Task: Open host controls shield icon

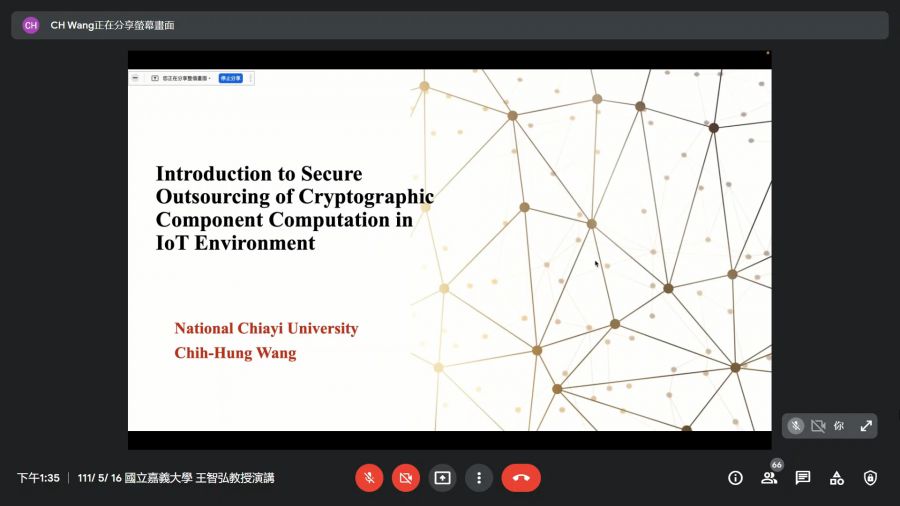Action: tap(870, 478)
